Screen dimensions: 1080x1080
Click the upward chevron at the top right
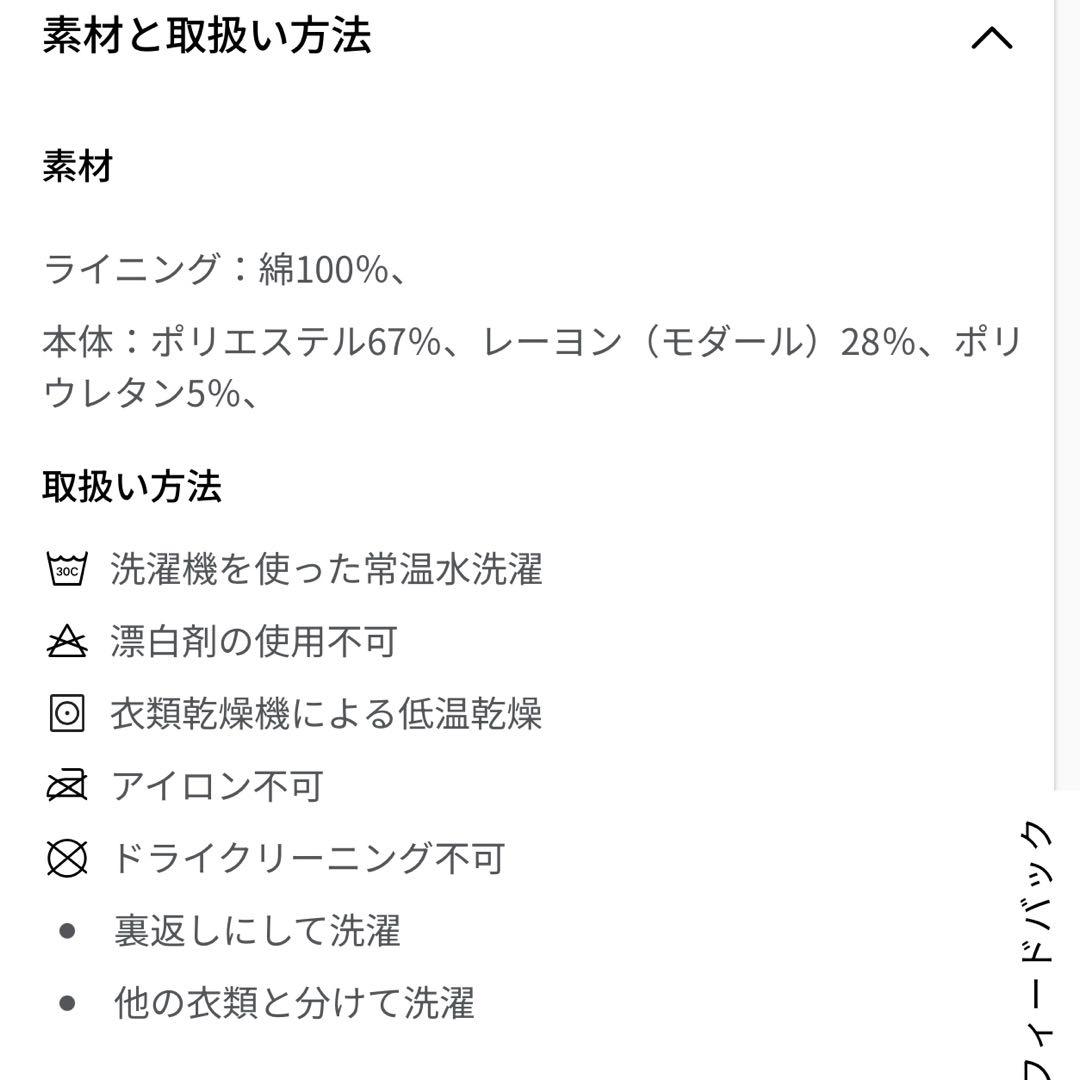coord(991,39)
